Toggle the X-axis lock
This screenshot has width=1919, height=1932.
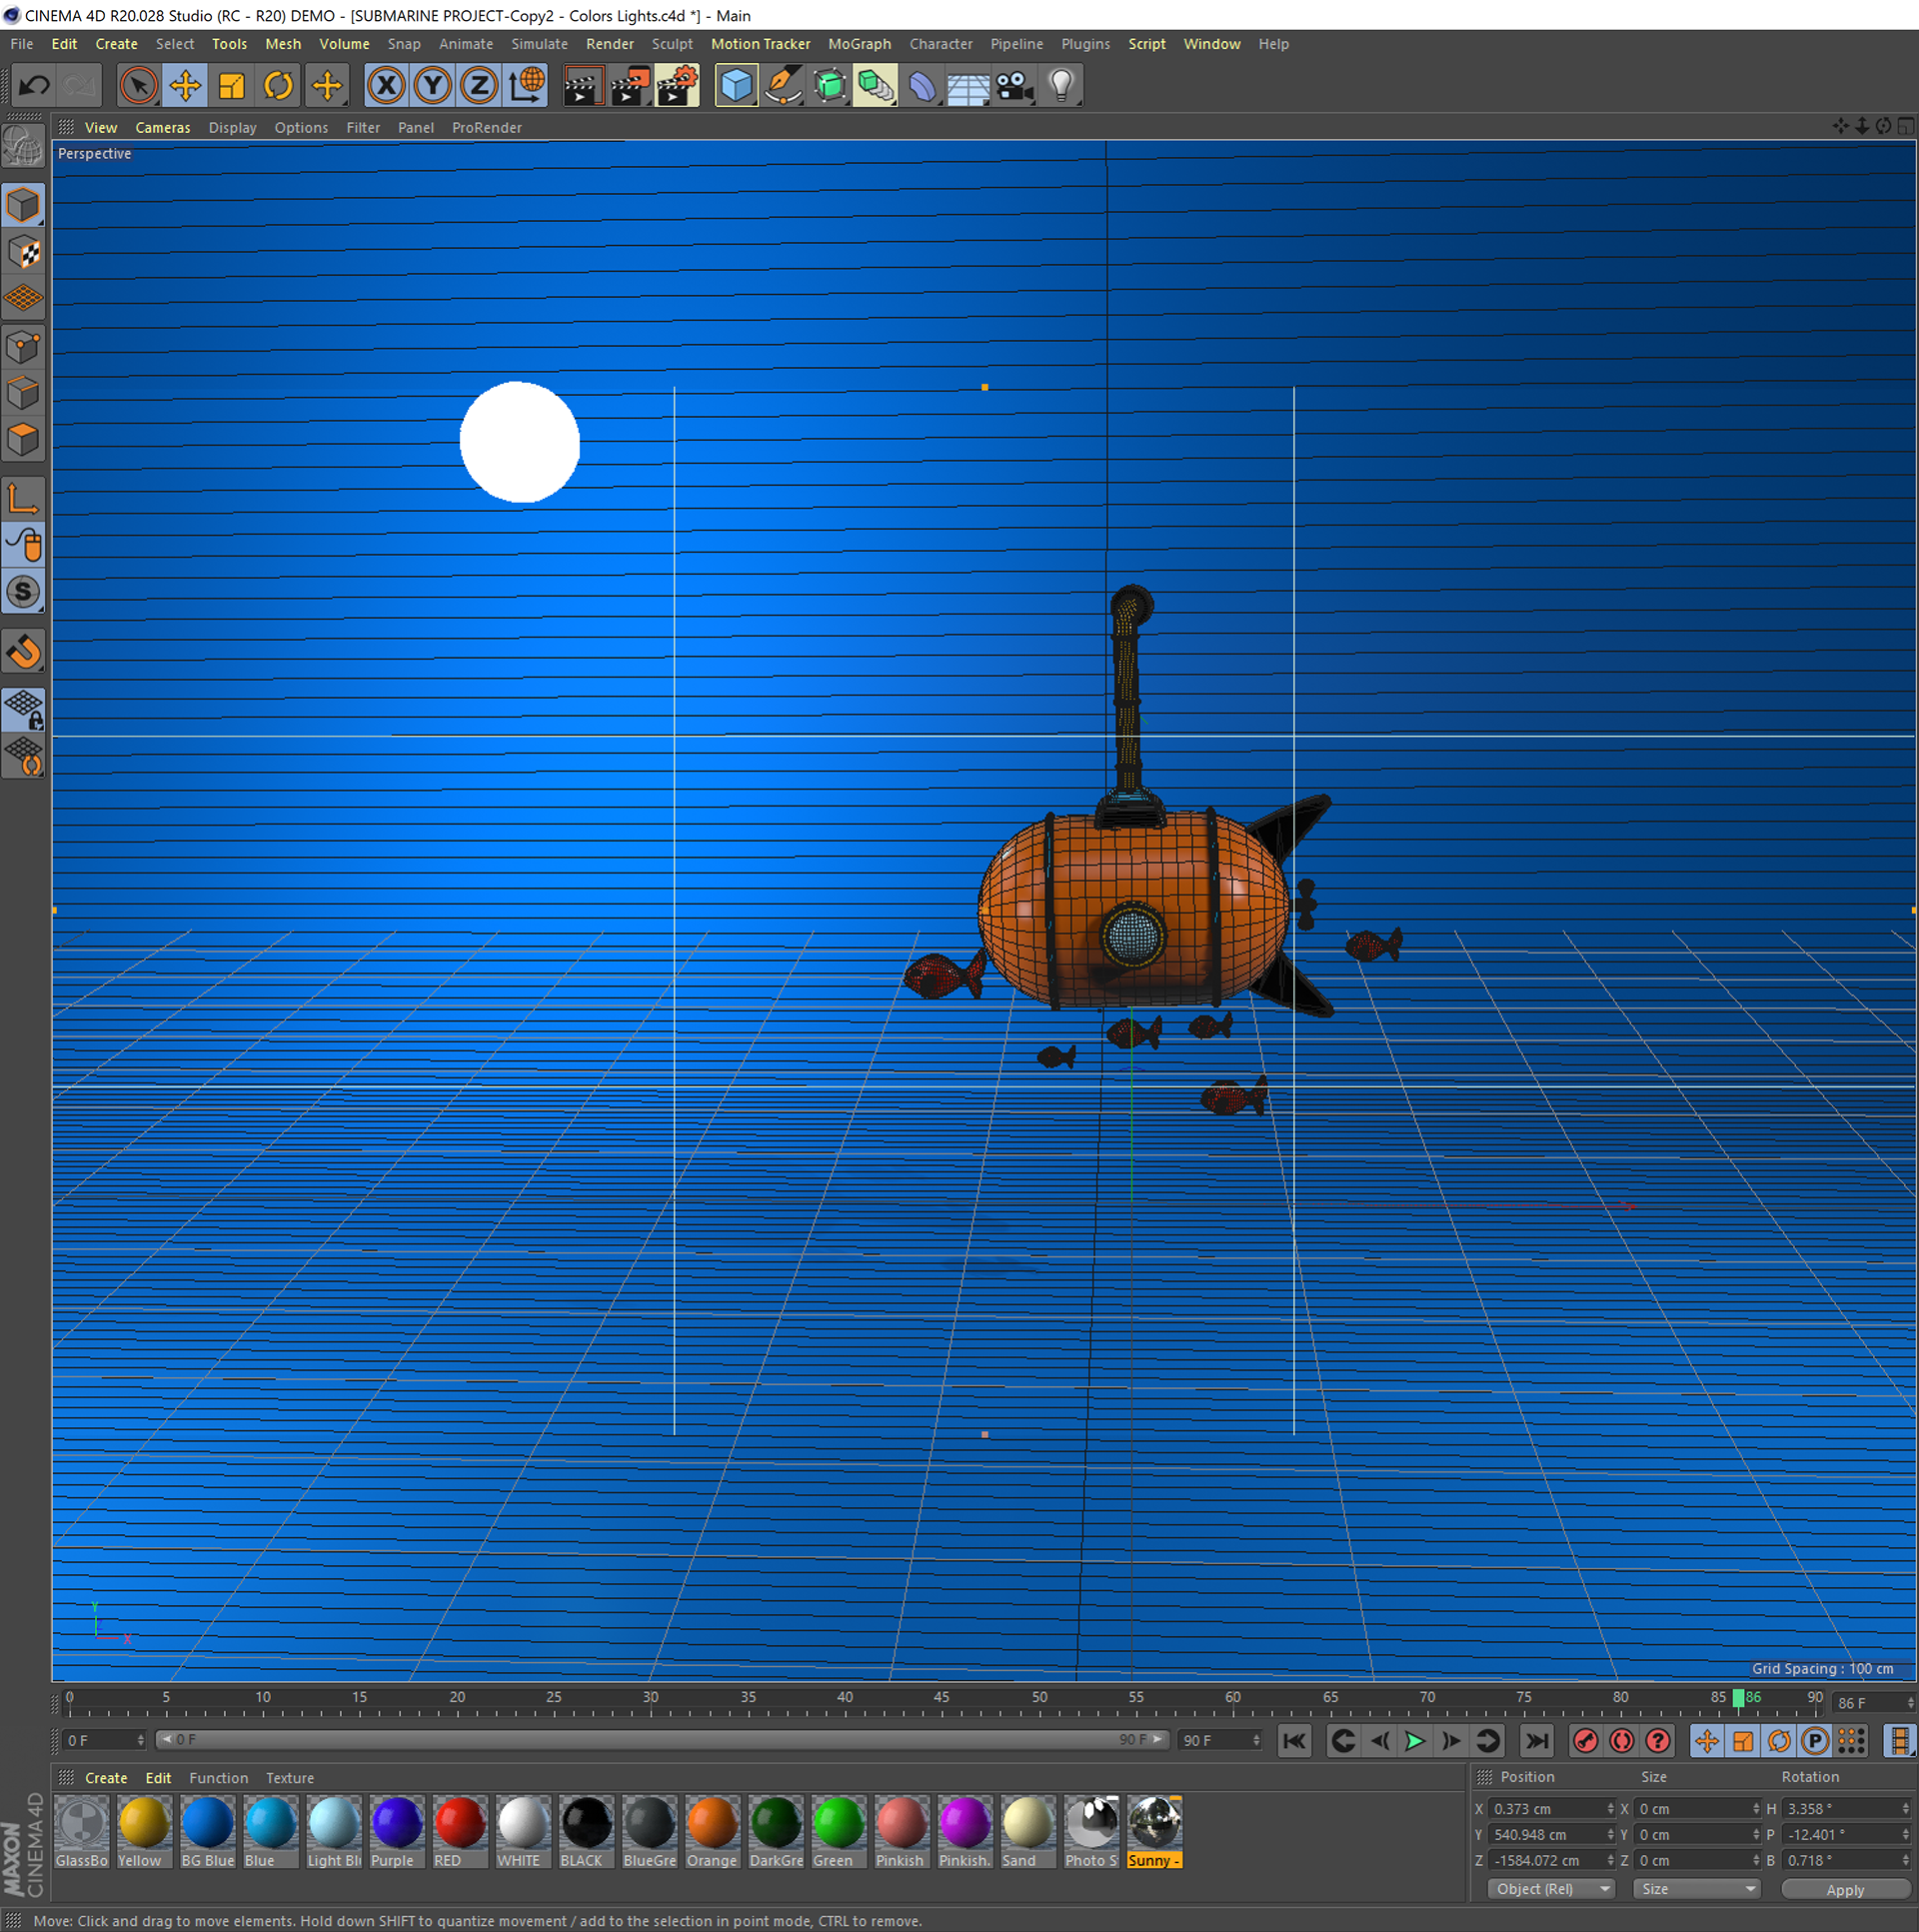point(386,86)
